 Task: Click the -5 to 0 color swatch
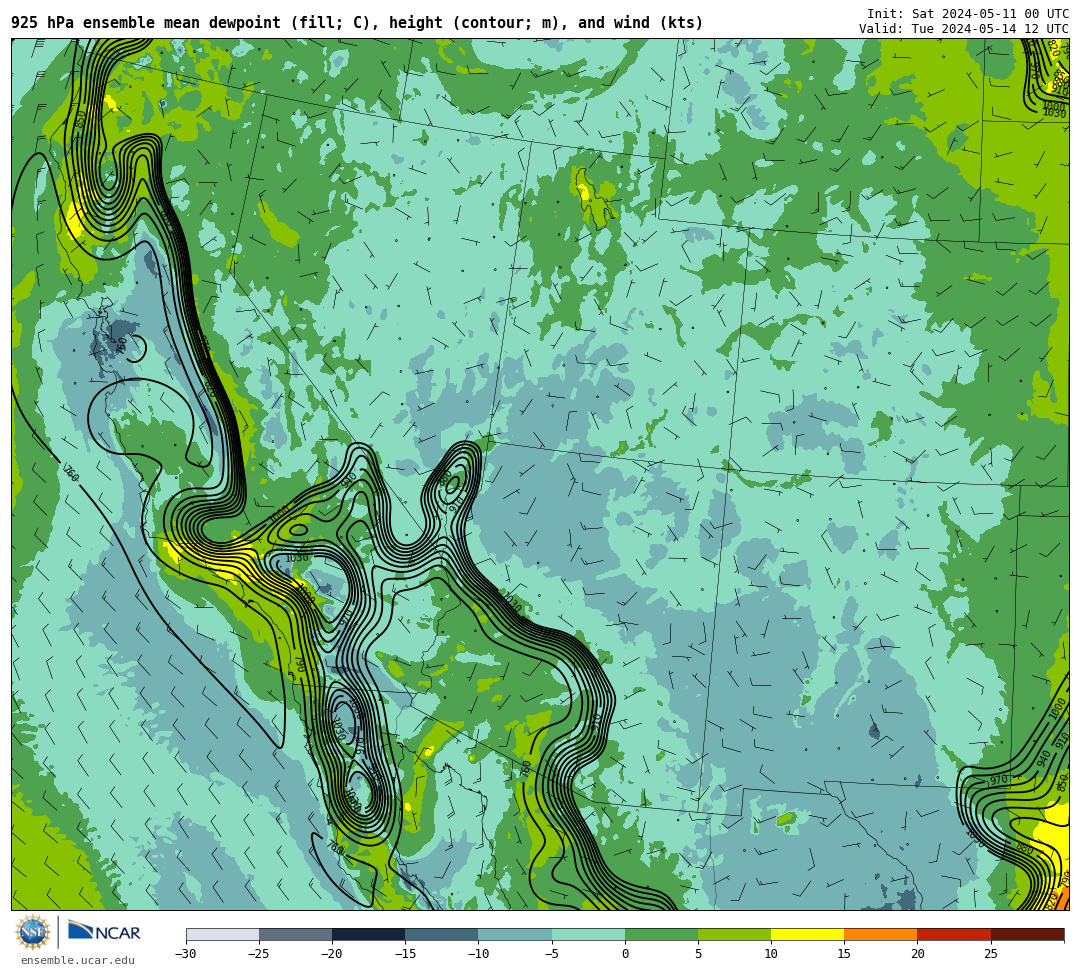coord(588,934)
